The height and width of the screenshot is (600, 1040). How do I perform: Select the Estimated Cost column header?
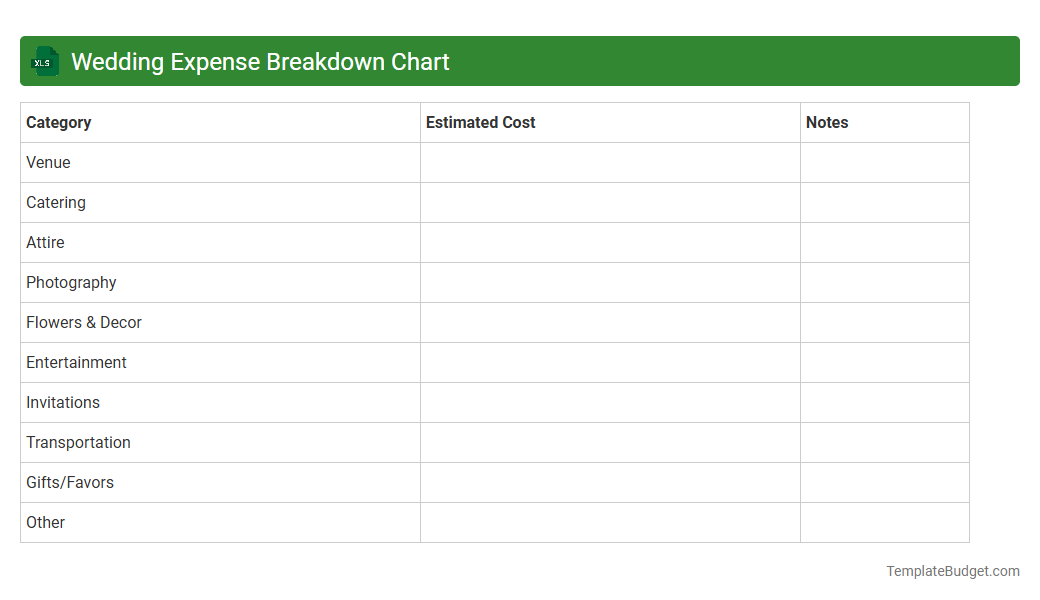pyautogui.click(x=481, y=122)
